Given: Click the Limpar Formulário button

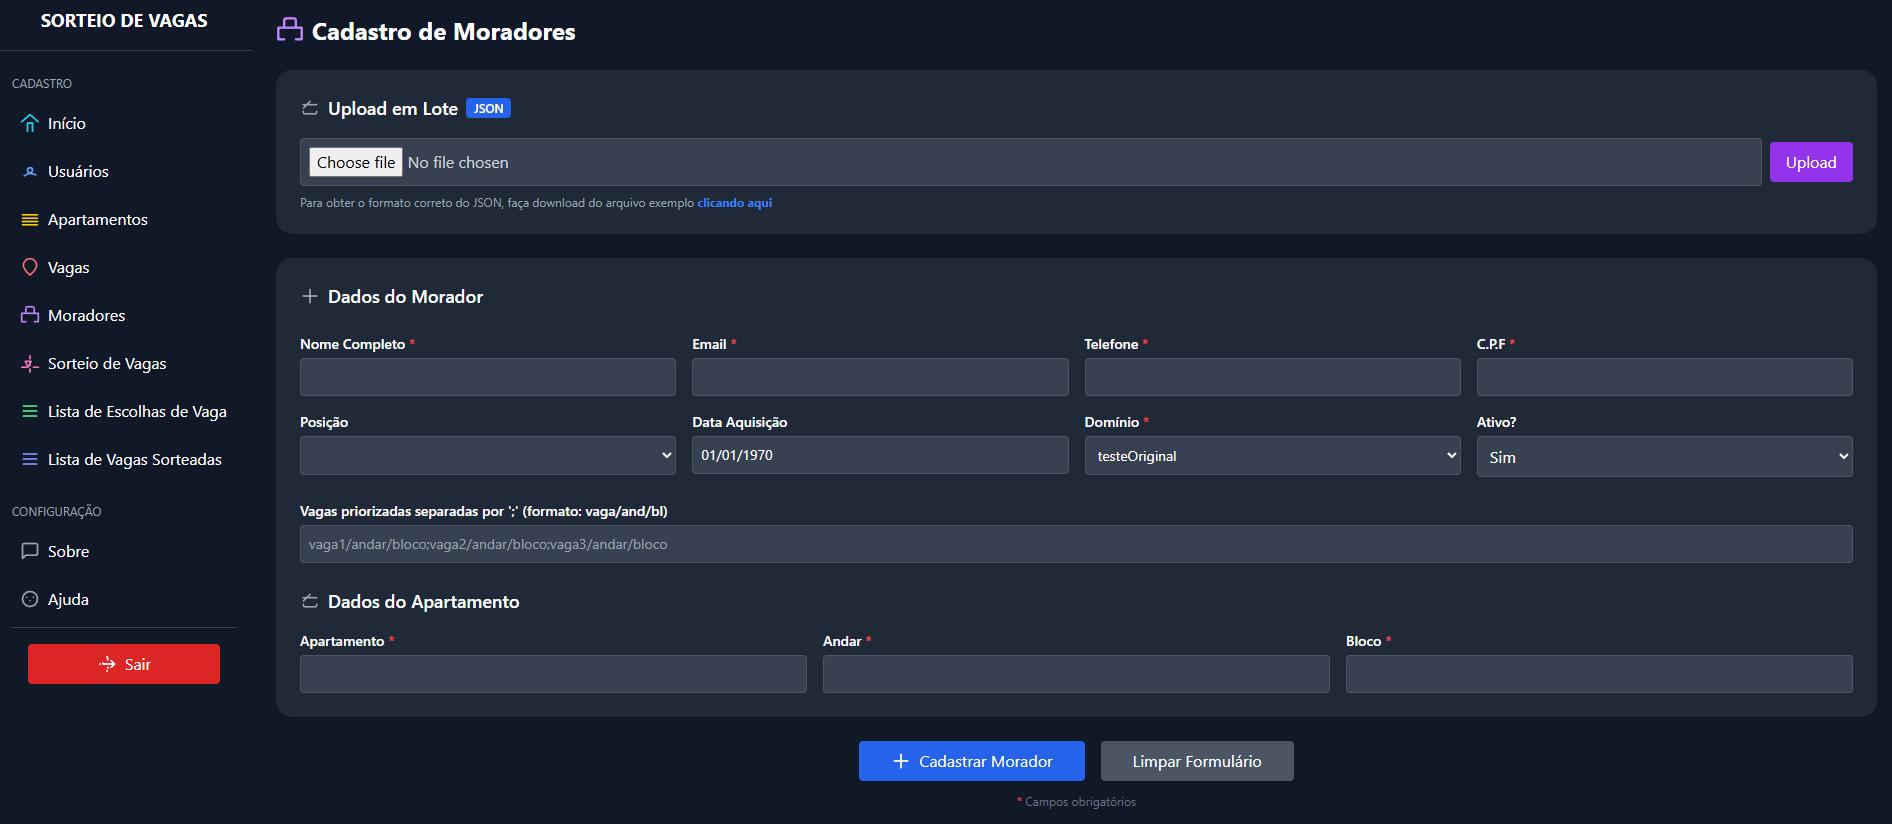Looking at the screenshot, I should 1196,761.
